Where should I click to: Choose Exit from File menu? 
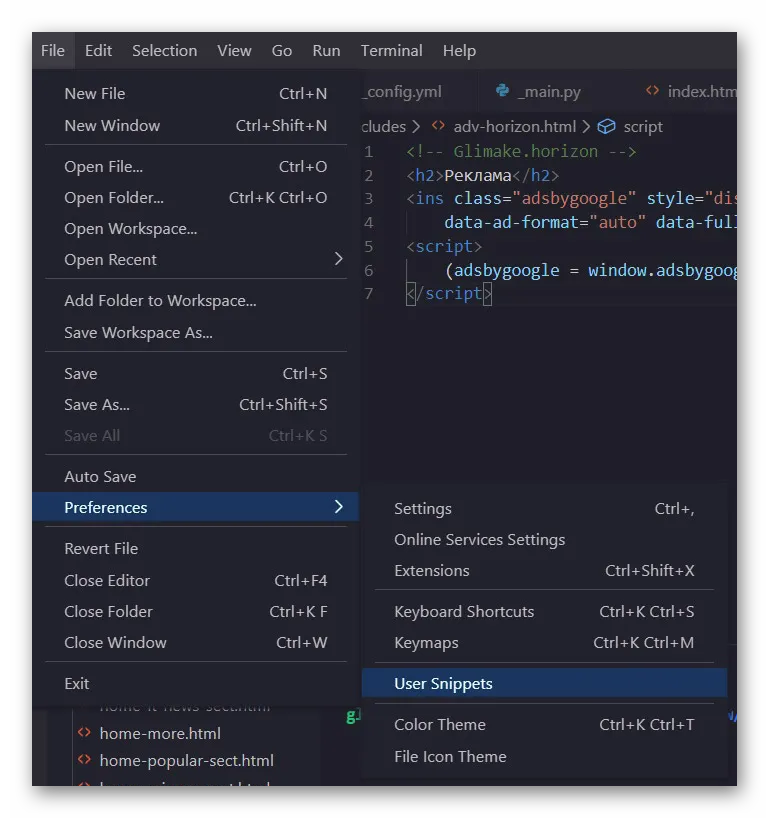point(196,684)
